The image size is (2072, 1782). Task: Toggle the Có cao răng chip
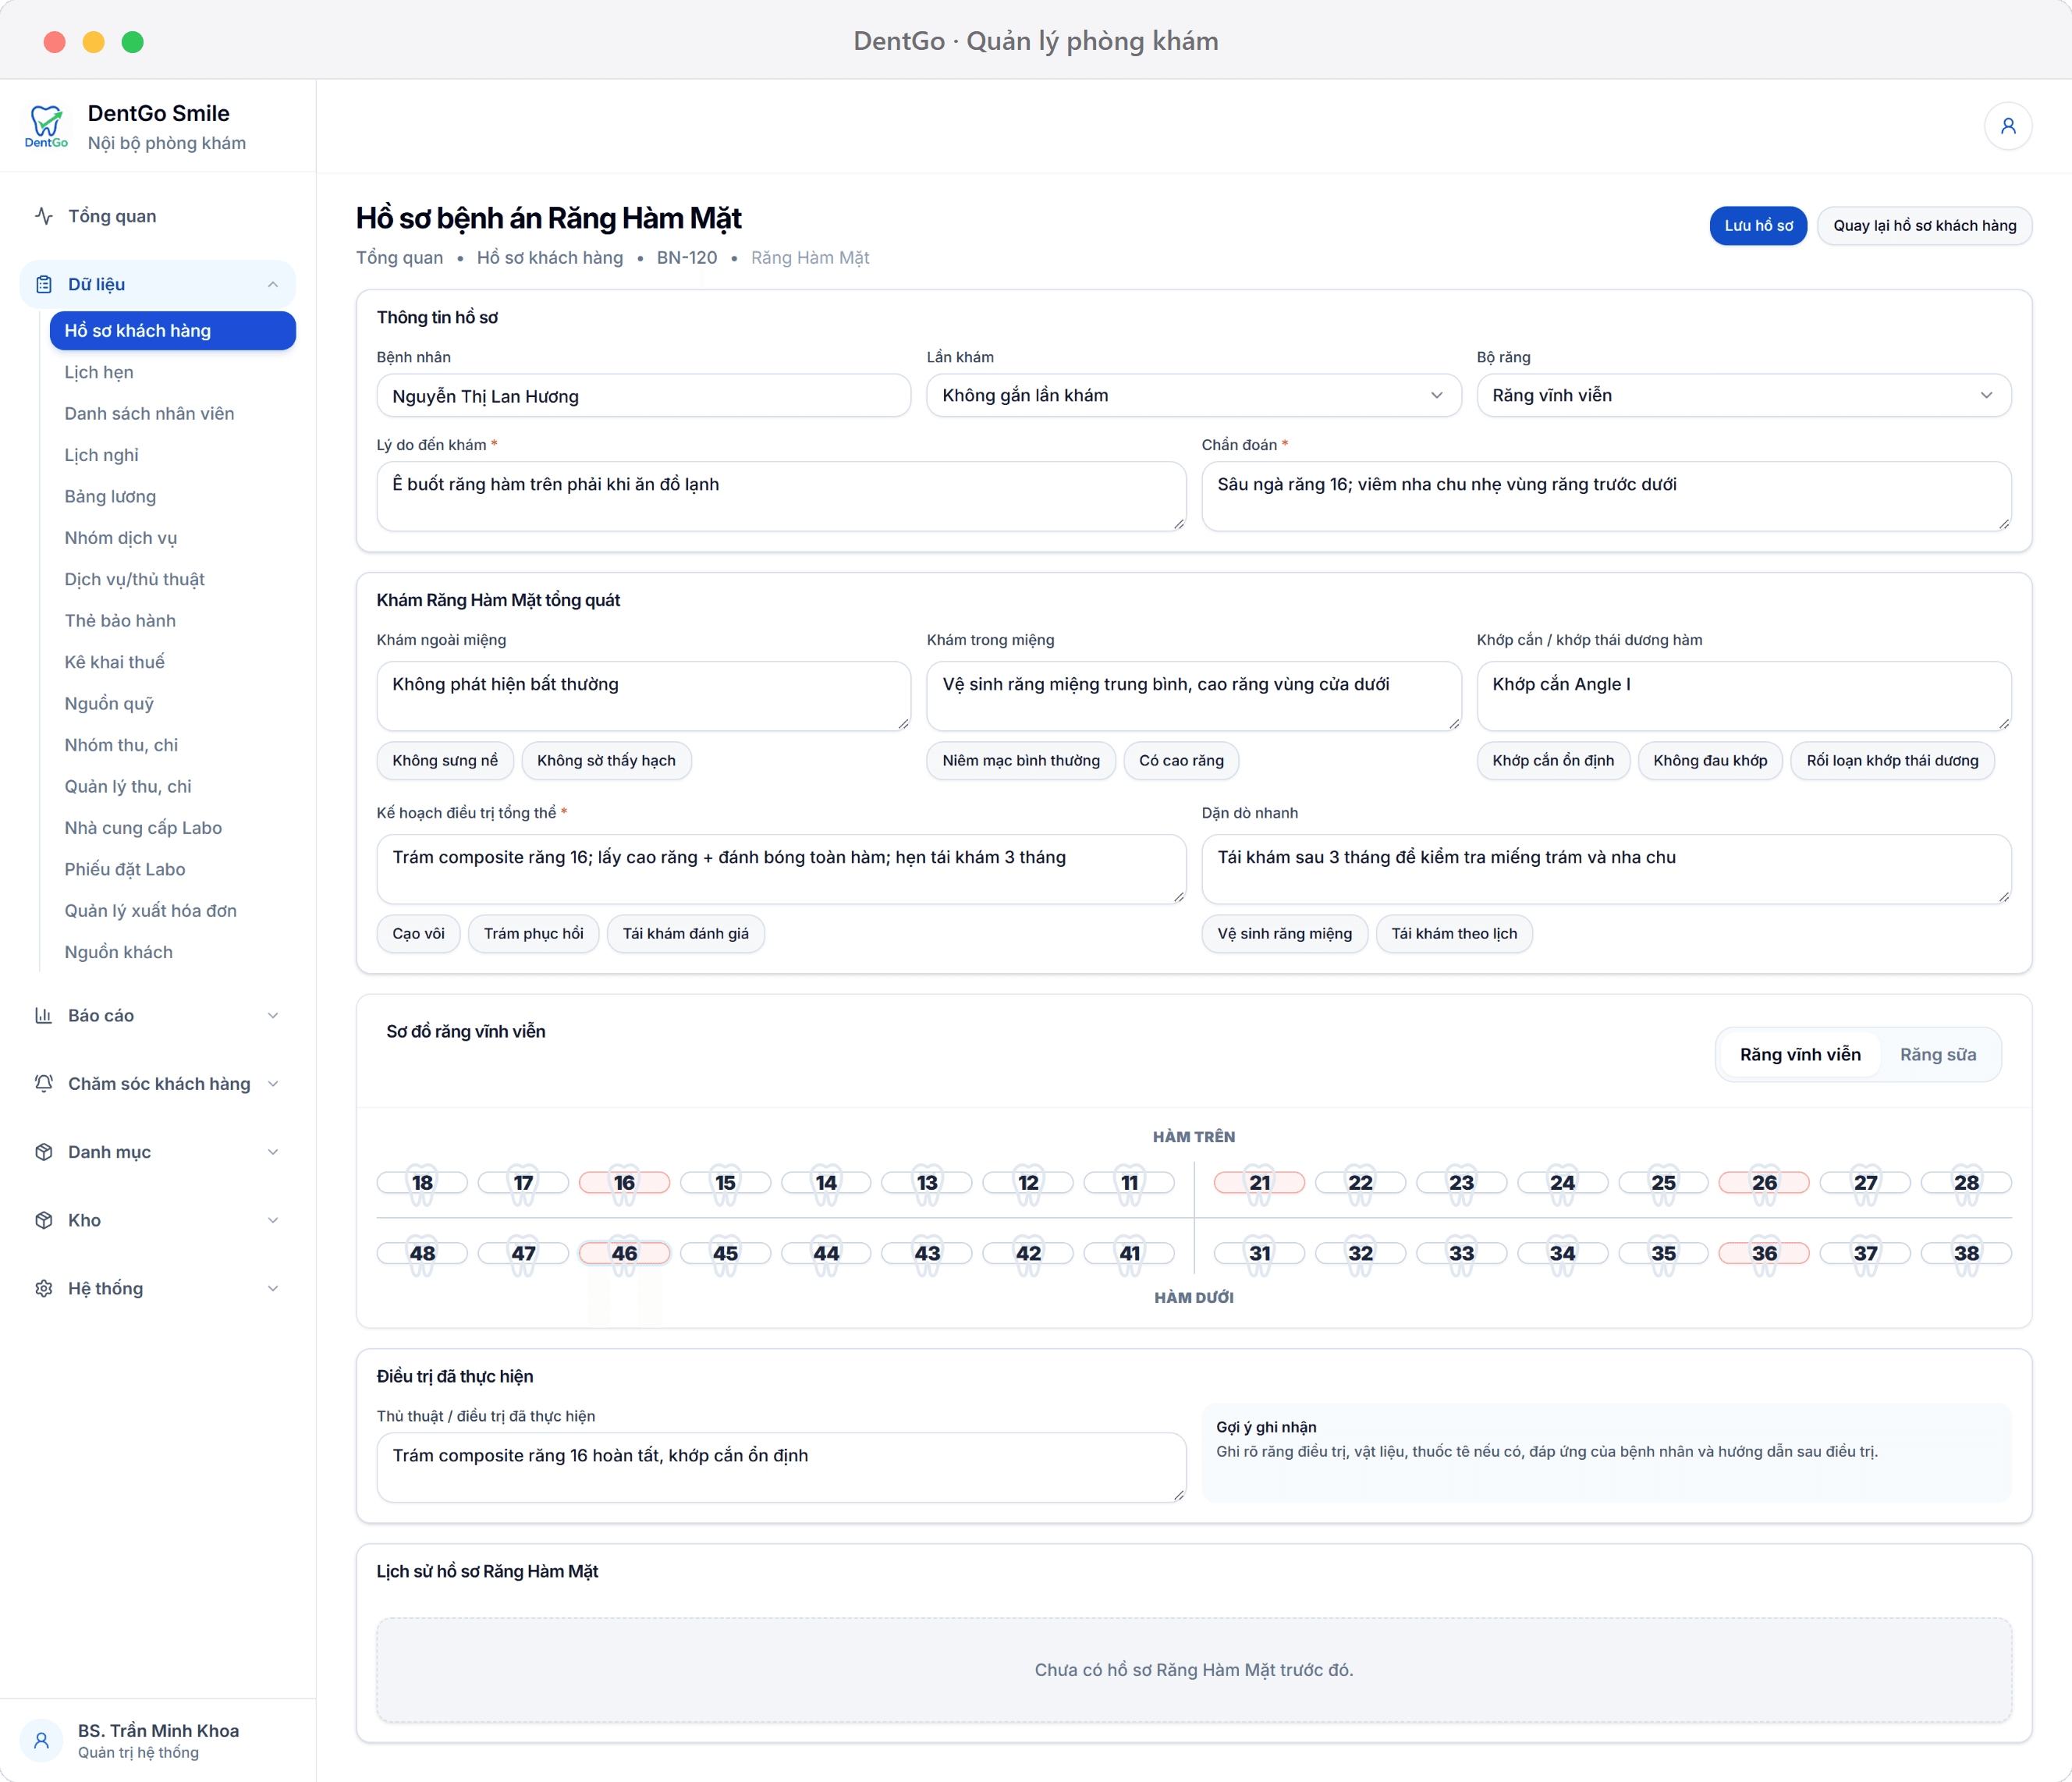click(1181, 761)
